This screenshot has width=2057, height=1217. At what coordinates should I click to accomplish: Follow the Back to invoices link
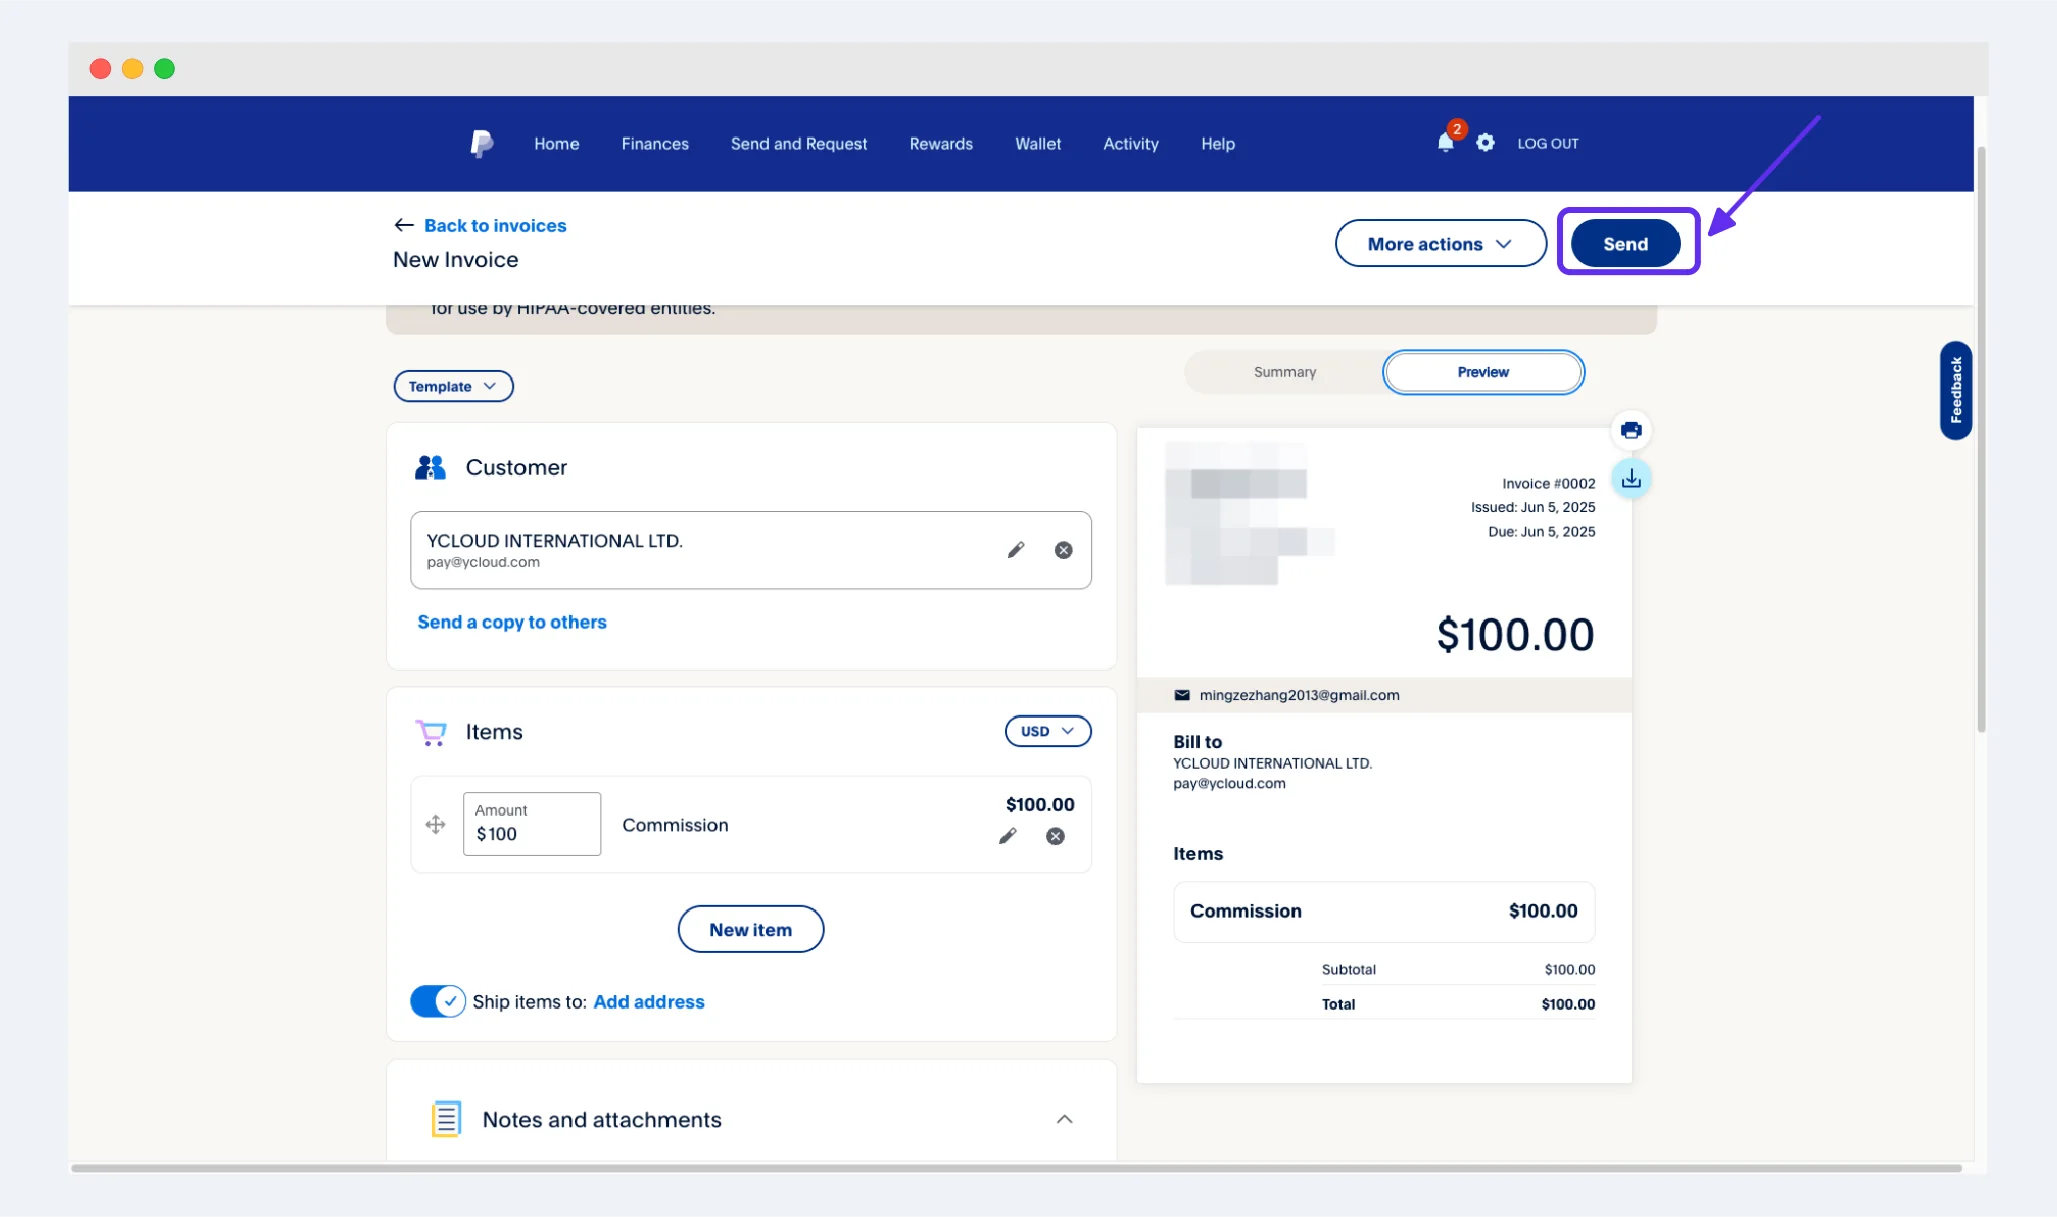click(x=495, y=225)
